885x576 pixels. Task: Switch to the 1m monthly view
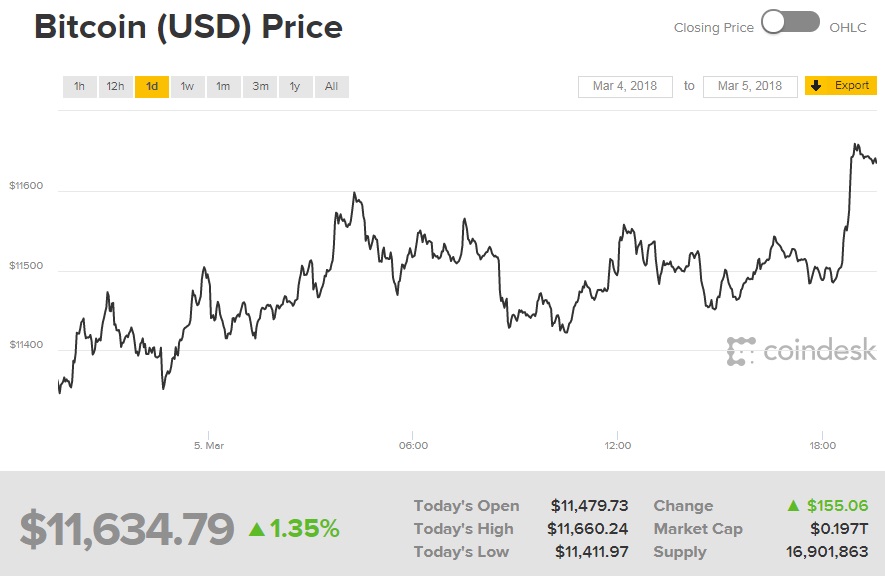coord(223,86)
